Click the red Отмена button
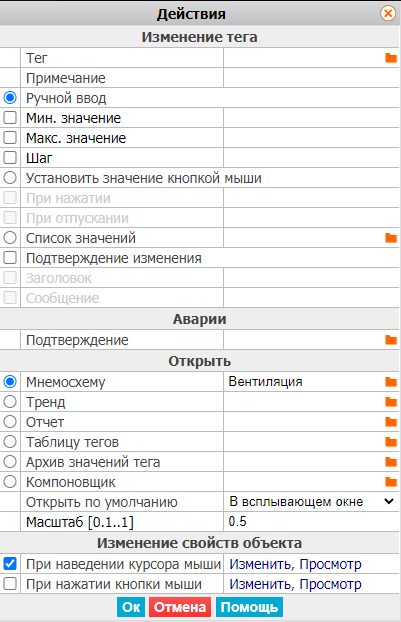Screen dimensions: 401x622 tap(180, 607)
